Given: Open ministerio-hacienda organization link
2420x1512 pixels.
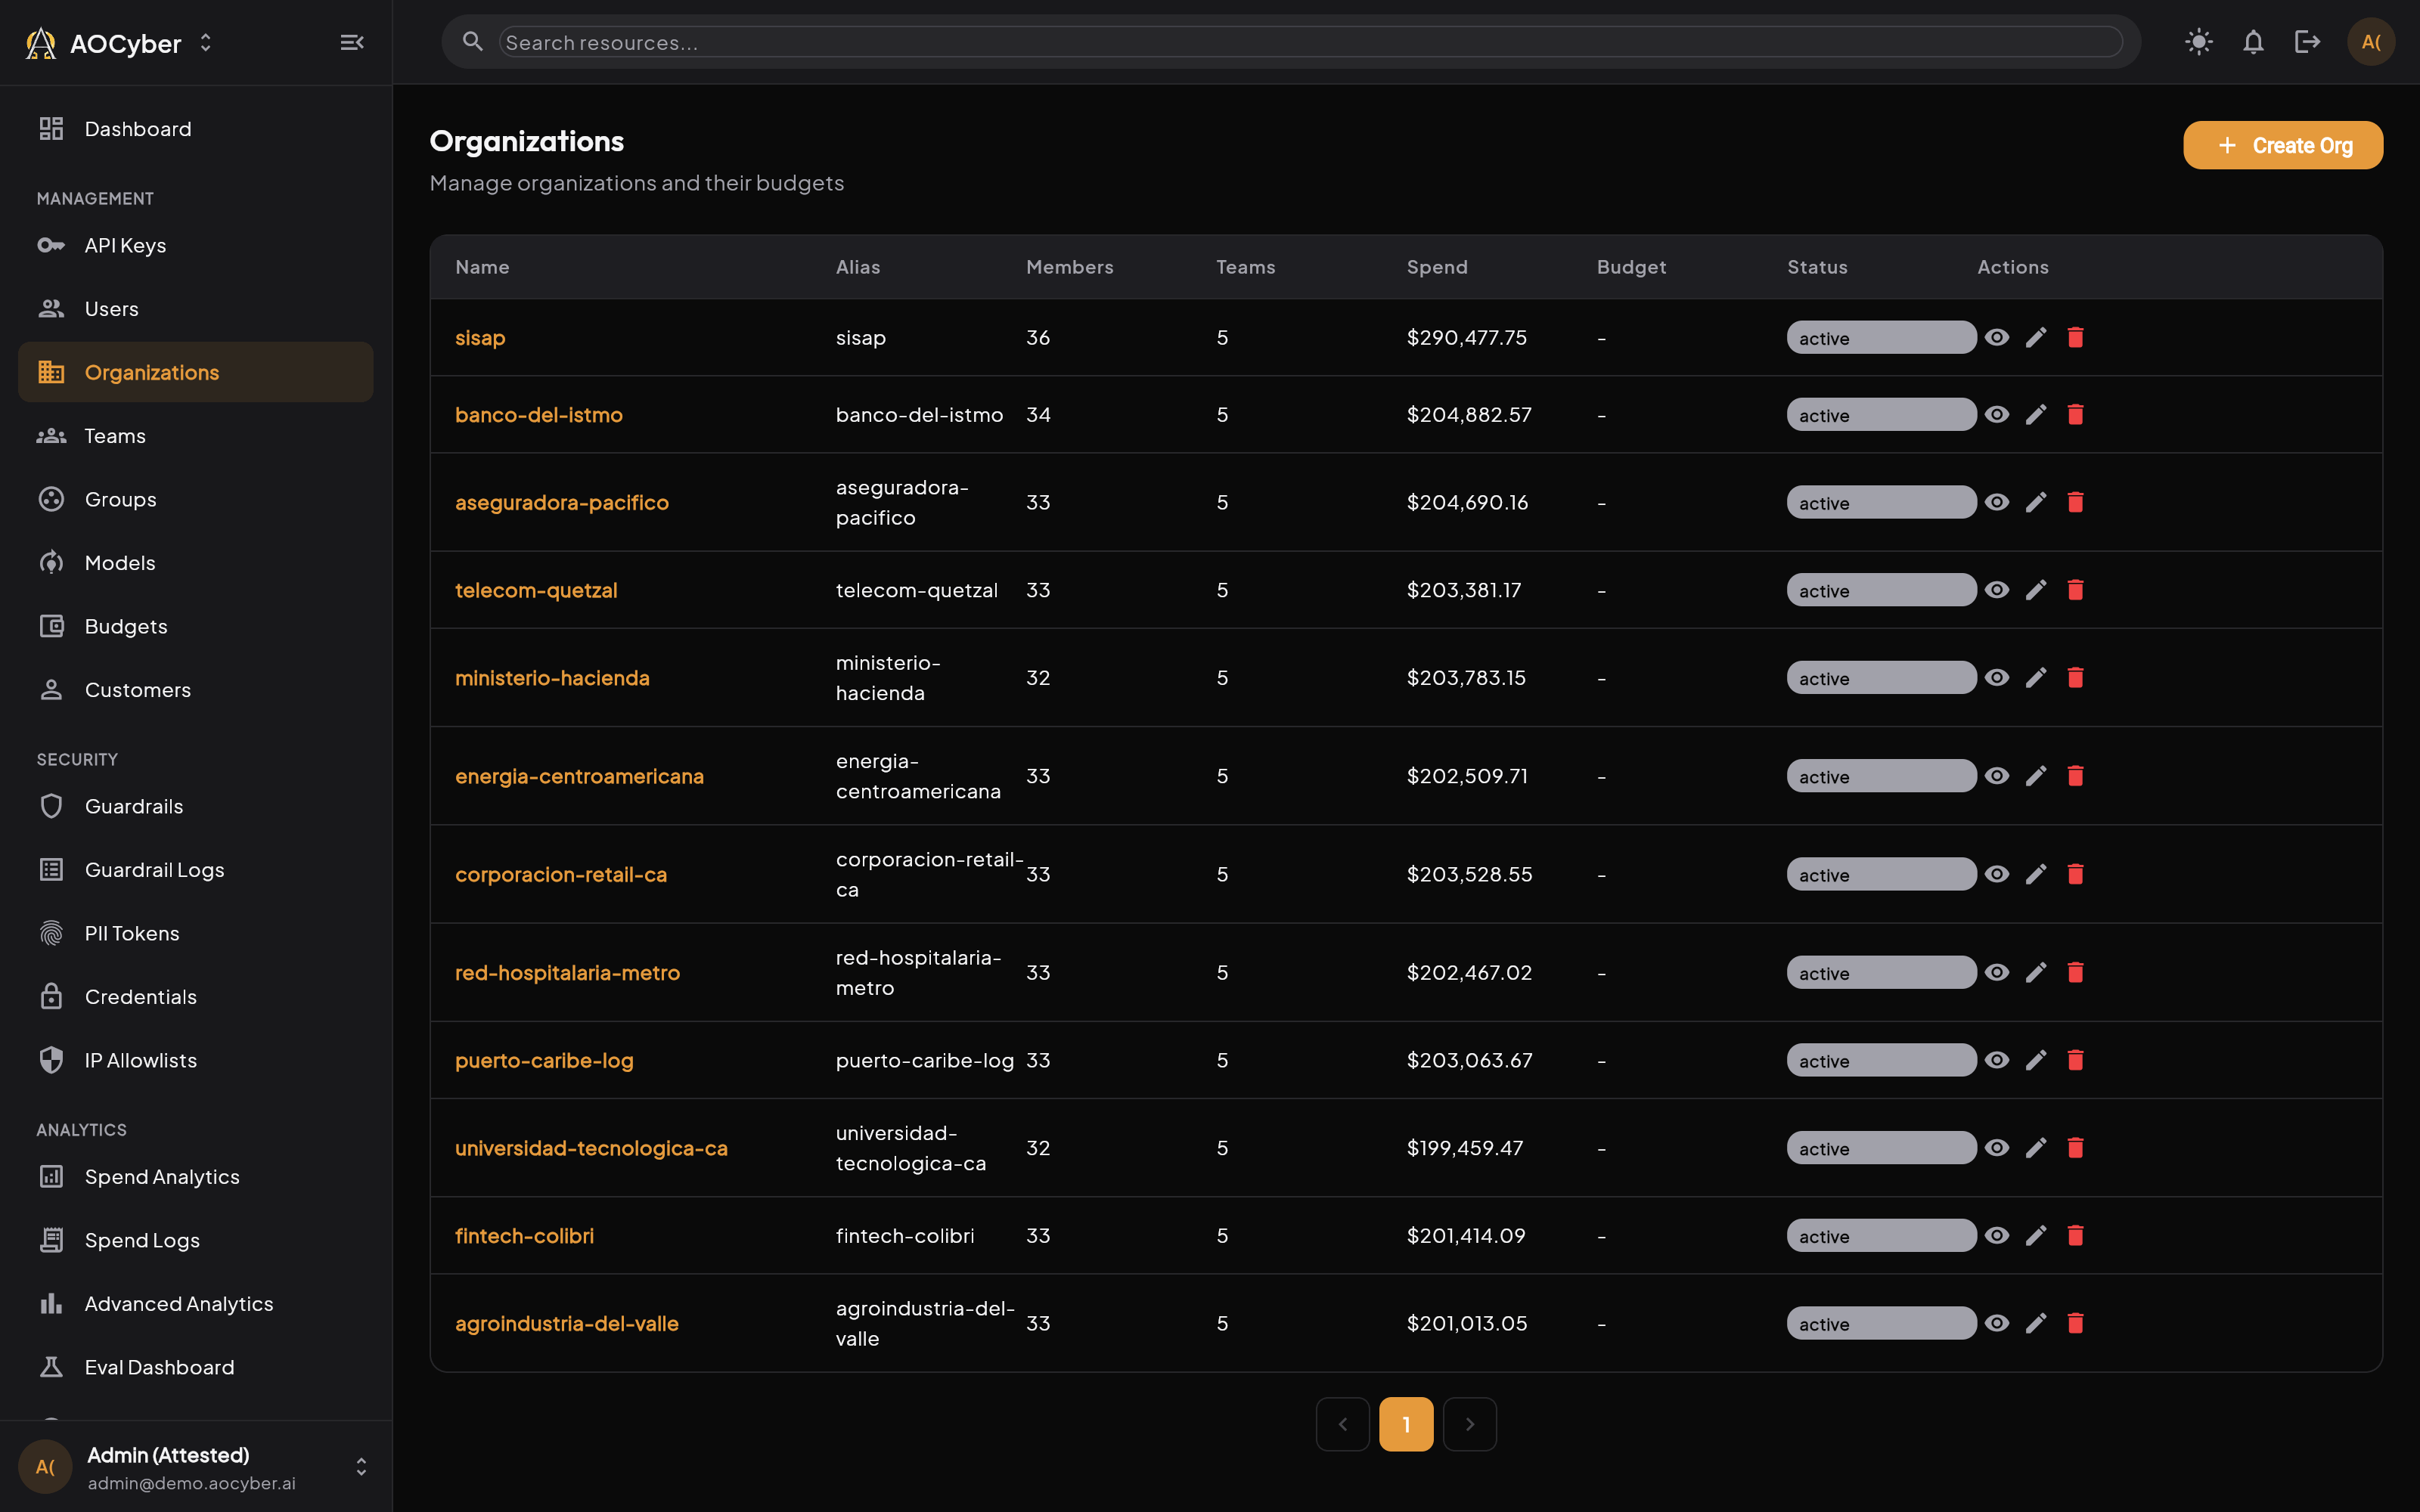Looking at the screenshot, I should [552, 678].
